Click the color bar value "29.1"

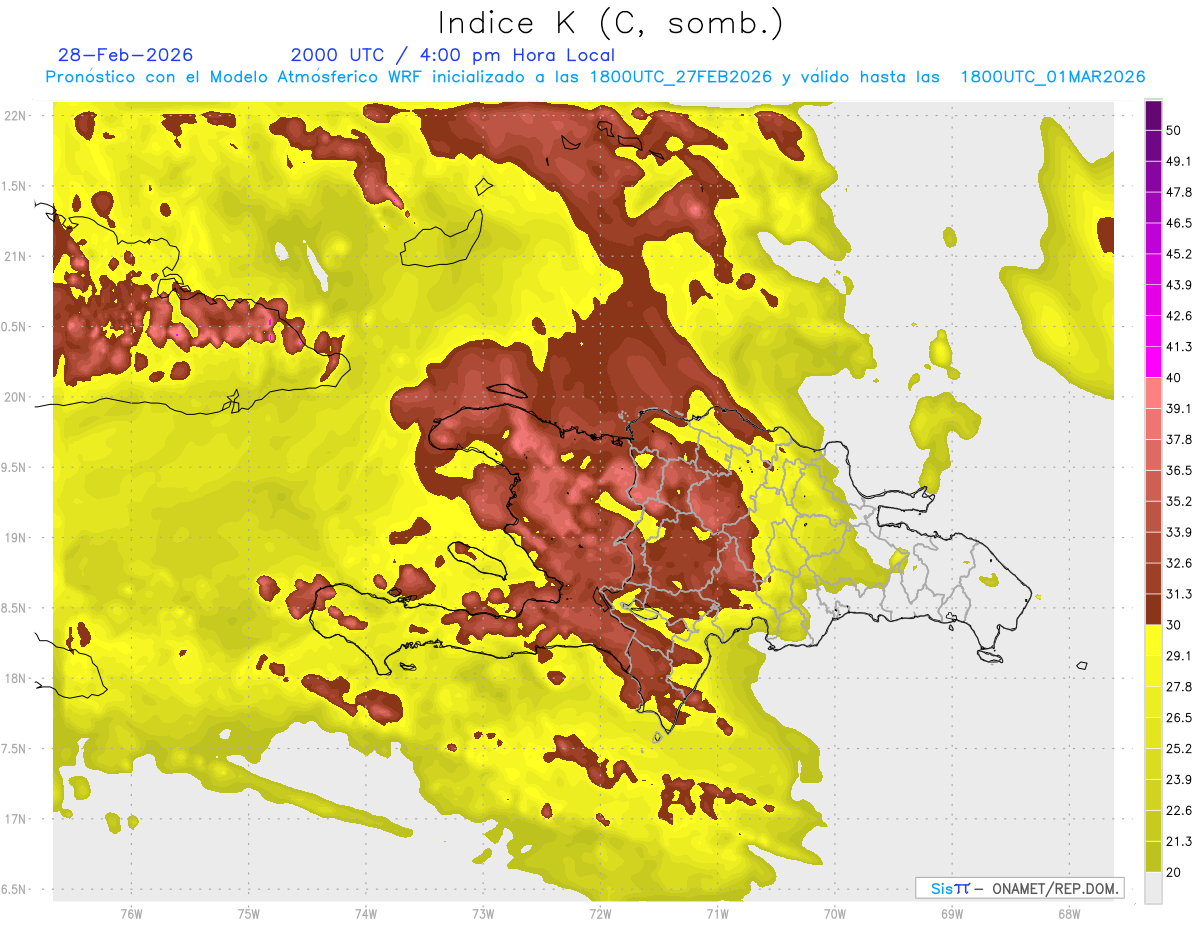pyautogui.click(x=1179, y=656)
